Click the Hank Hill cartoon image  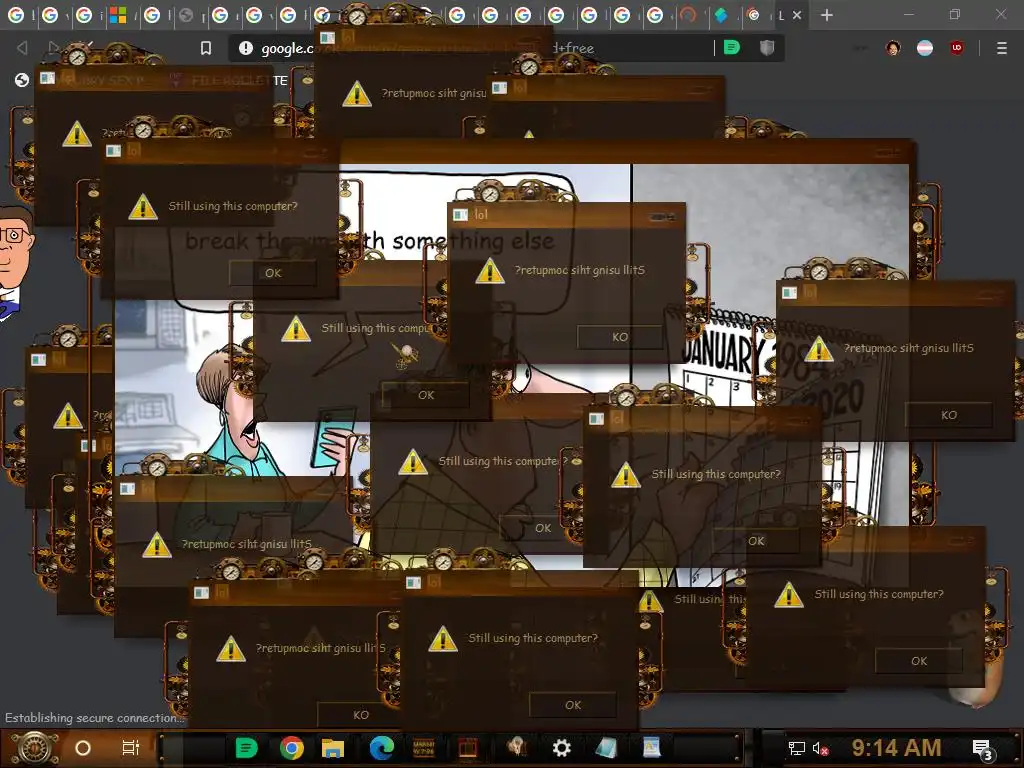coord(14,263)
